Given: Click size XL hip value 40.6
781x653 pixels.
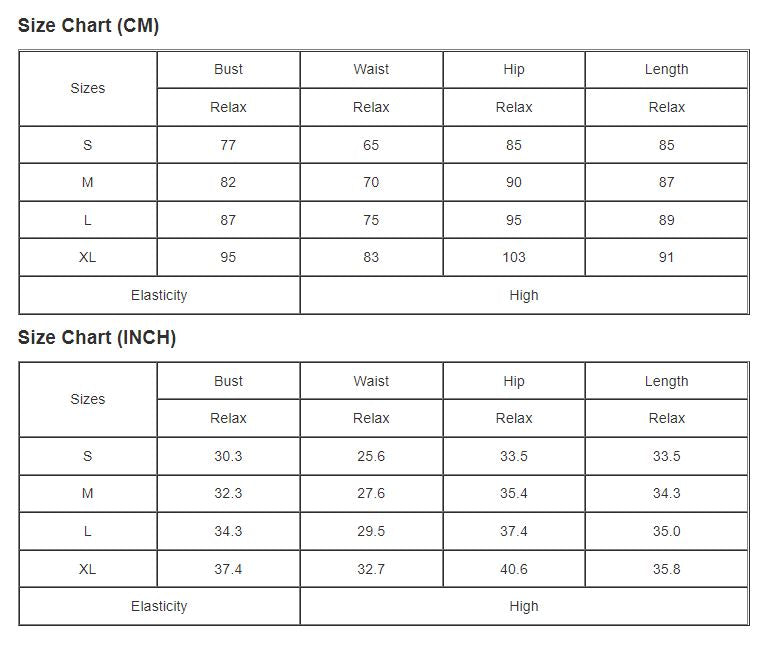Looking at the screenshot, I should click(514, 569).
